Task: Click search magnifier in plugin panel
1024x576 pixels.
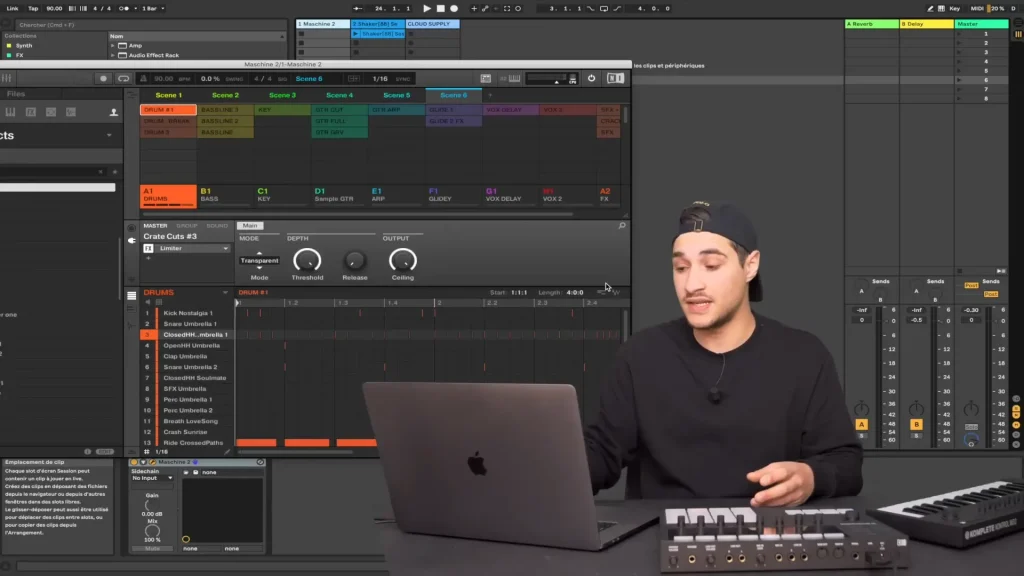Action: coord(622,225)
